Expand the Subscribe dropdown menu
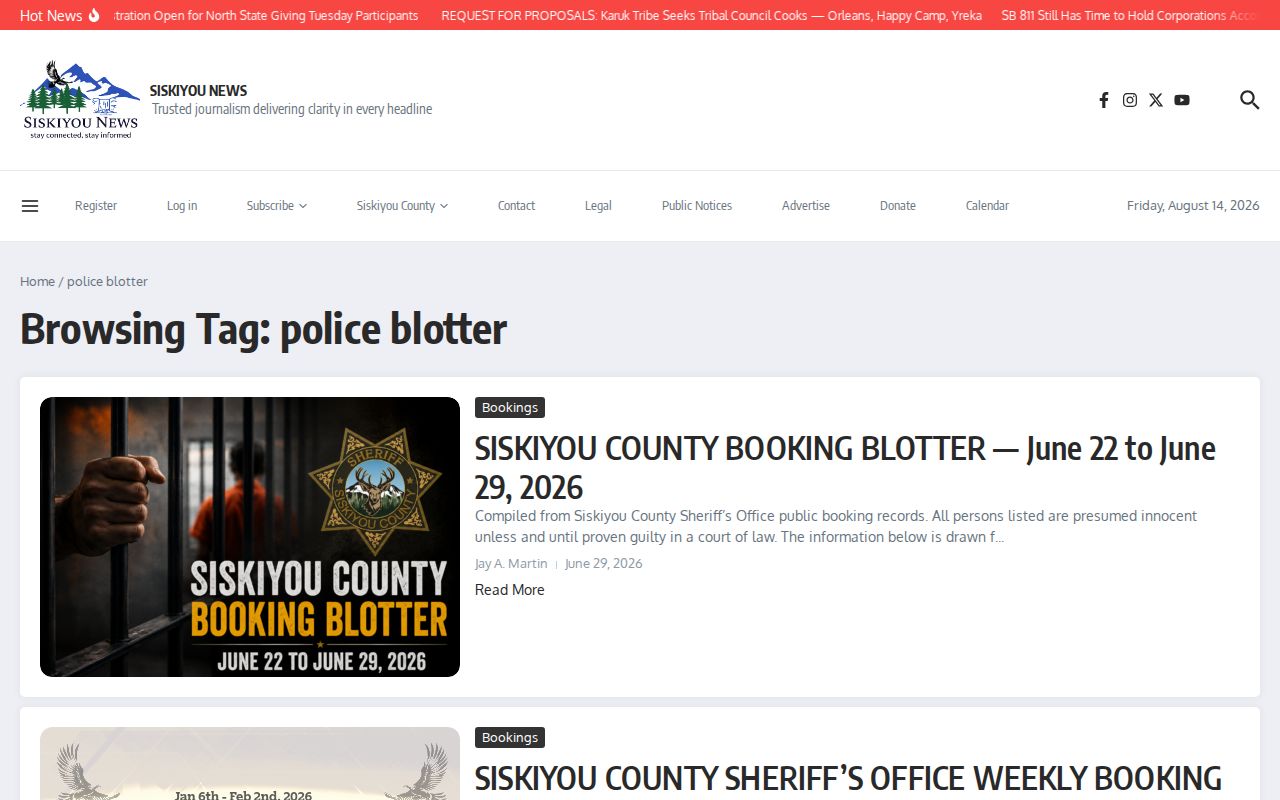Screen dimensions: 1280x800 (x=277, y=206)
